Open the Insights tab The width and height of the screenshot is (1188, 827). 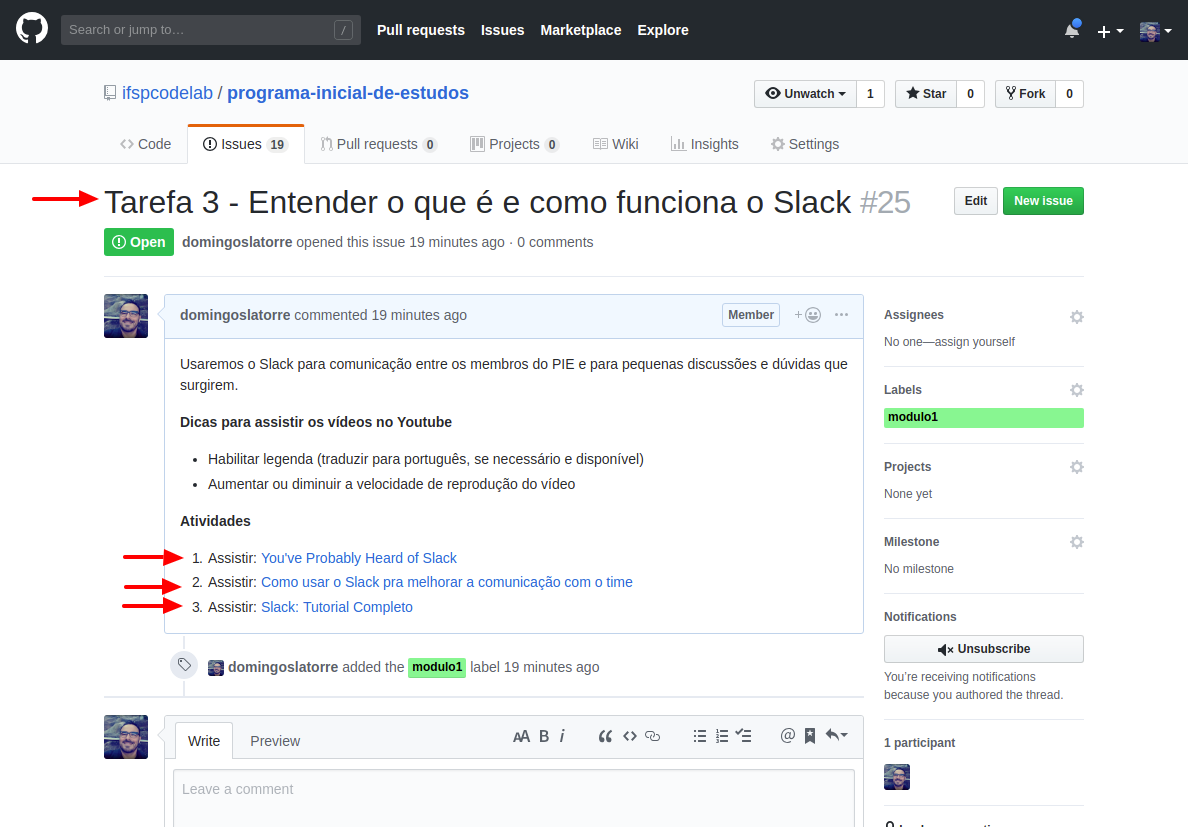pos(704,144)
